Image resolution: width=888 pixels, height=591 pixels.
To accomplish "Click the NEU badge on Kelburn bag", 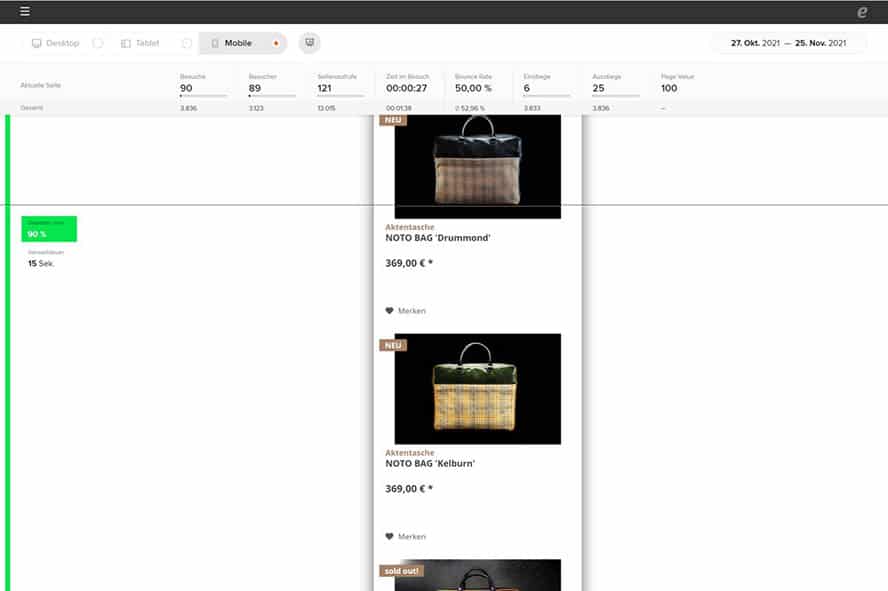I will point(393,345).
